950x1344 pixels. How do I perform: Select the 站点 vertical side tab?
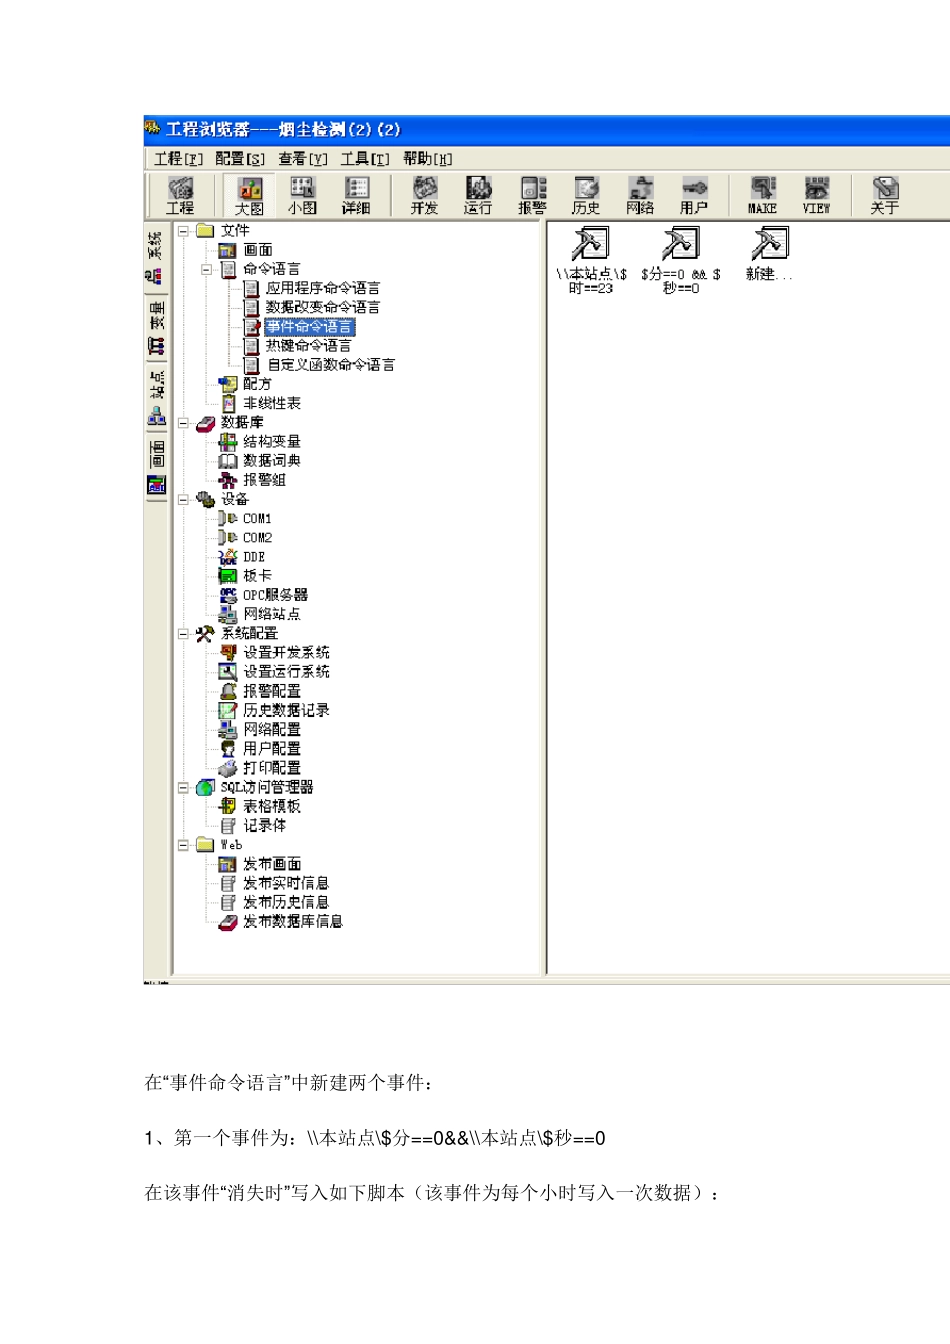[x=157, y=398]
